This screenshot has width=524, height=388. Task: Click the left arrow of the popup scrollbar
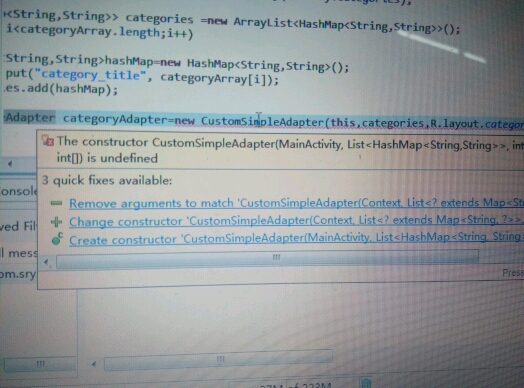[46, 262]
